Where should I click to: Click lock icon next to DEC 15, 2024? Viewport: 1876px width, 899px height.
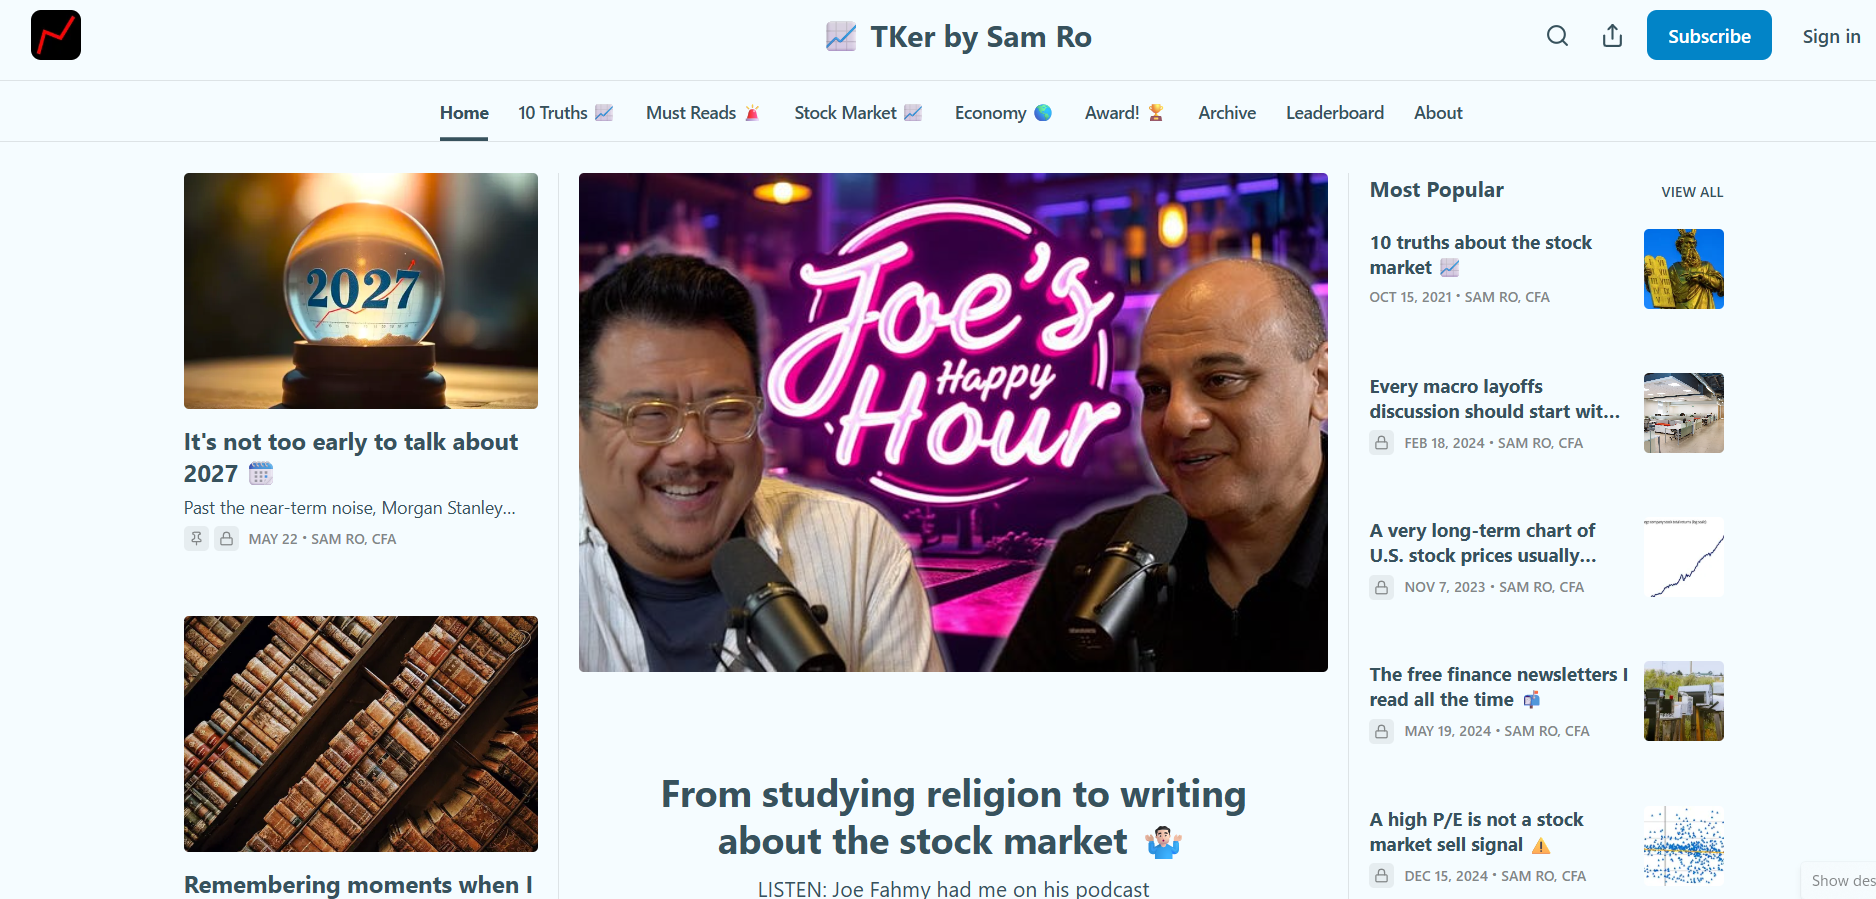tap(1382, 876)
